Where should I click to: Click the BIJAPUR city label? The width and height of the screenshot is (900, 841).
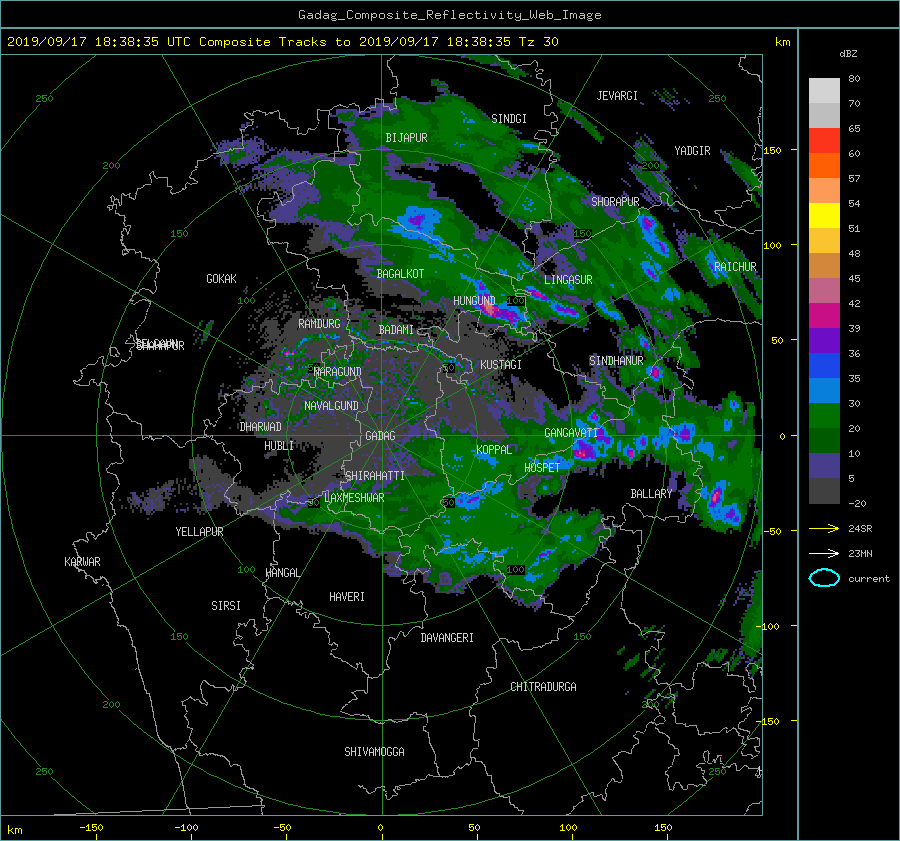[x=406, y=138]
